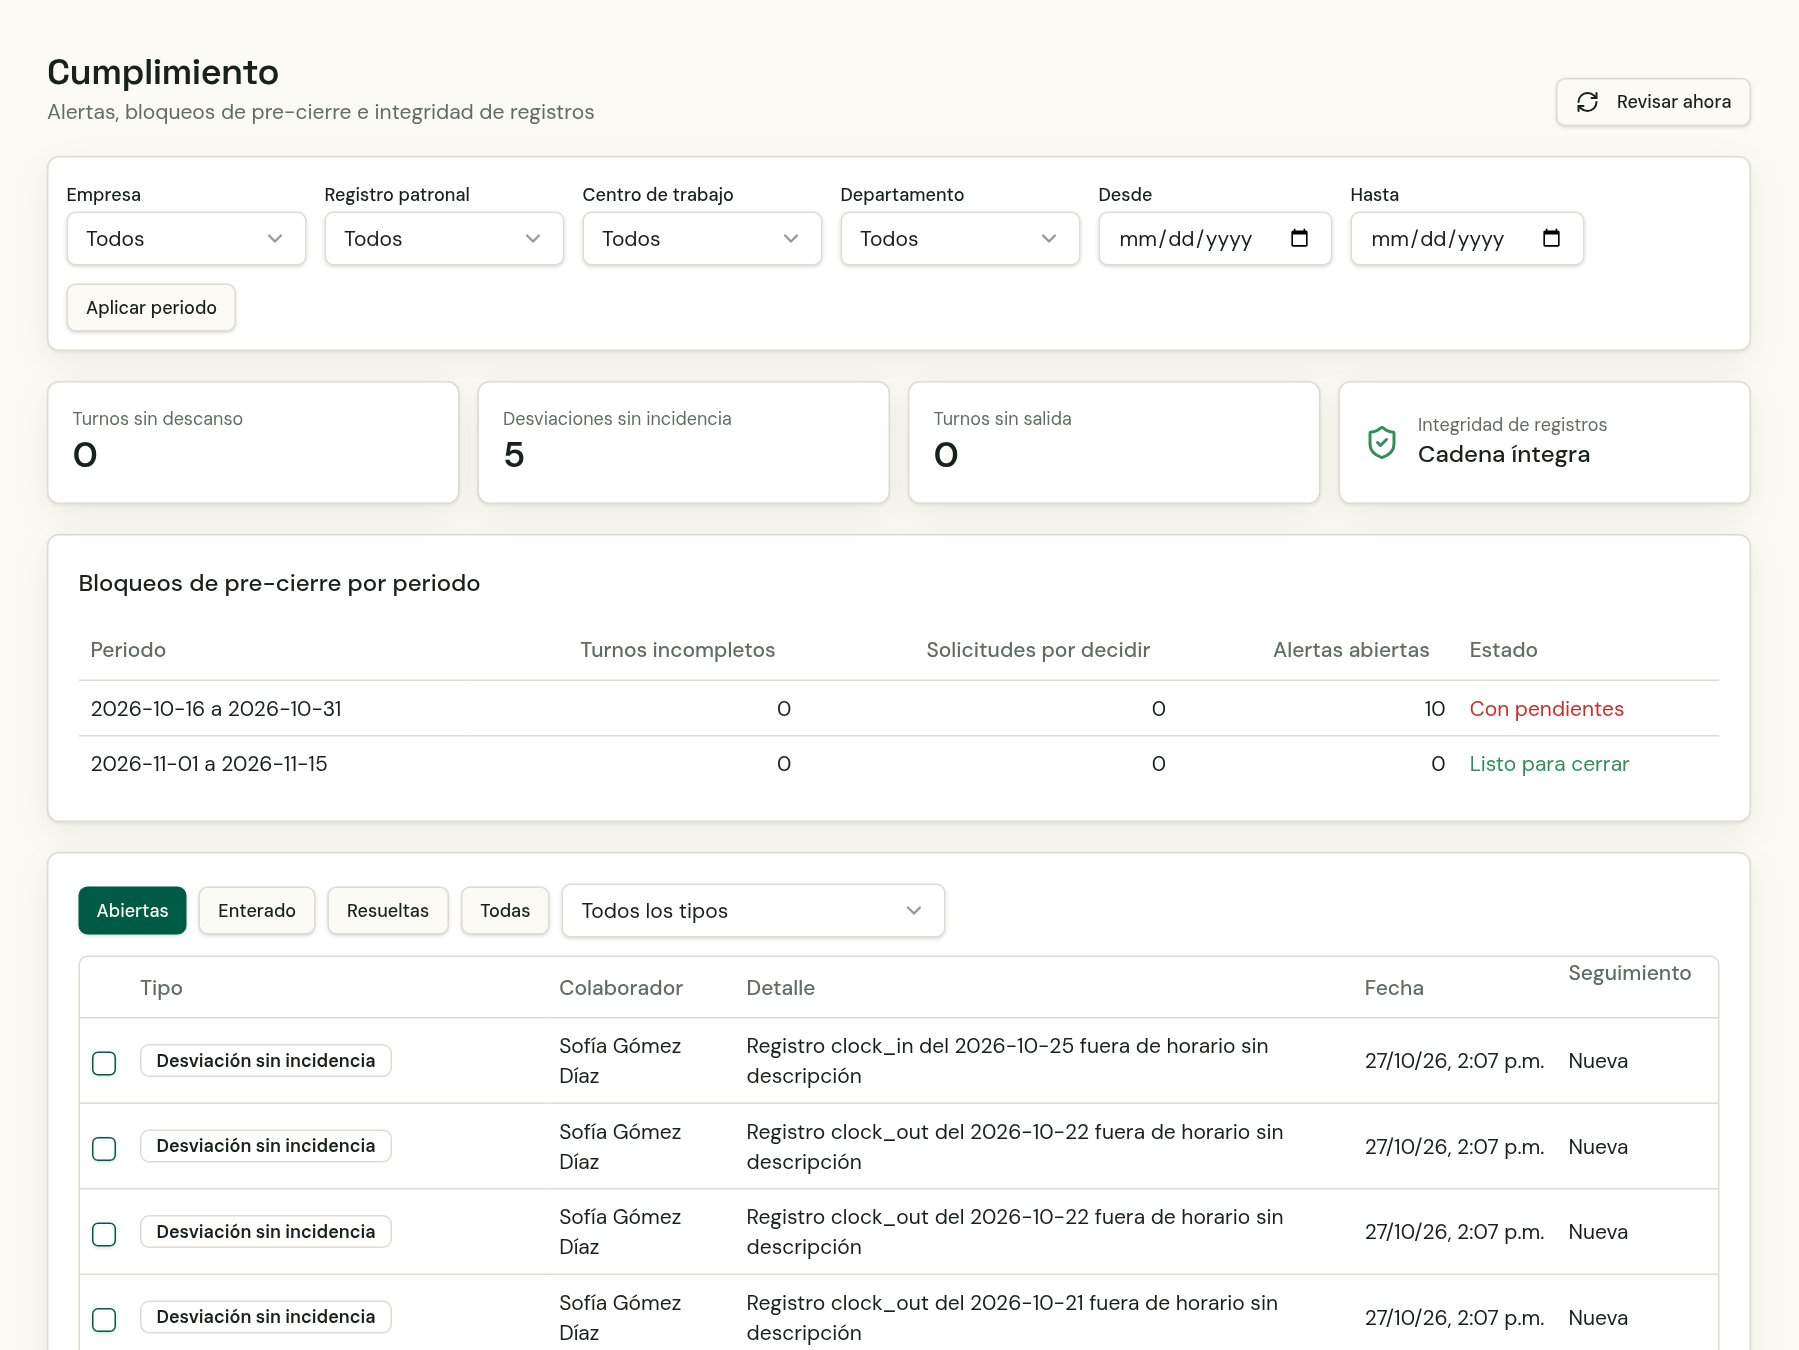Click the Aplicar periodo button
The width and height of the screenshot is (1799, 1350).
tap(151, 307)
